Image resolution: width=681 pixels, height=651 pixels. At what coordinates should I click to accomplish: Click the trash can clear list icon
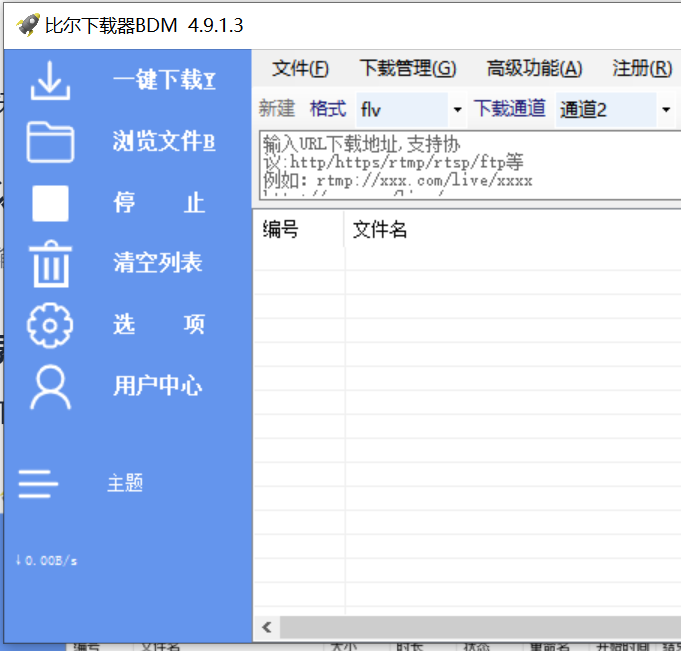pos(50,264)
